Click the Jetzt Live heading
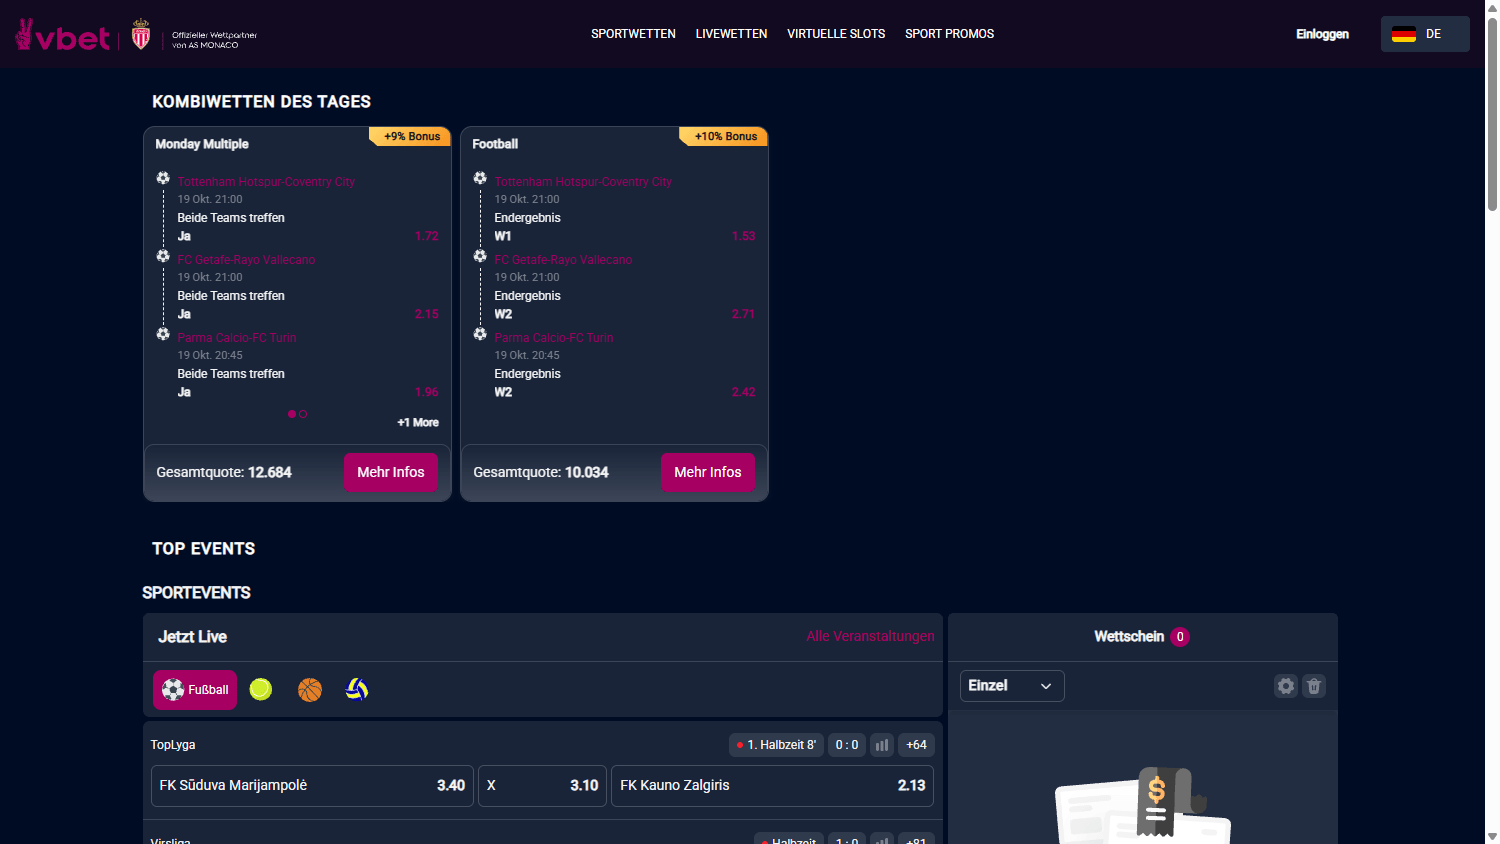The width and height of the screenshot is (1500, 844). [192, 637]
